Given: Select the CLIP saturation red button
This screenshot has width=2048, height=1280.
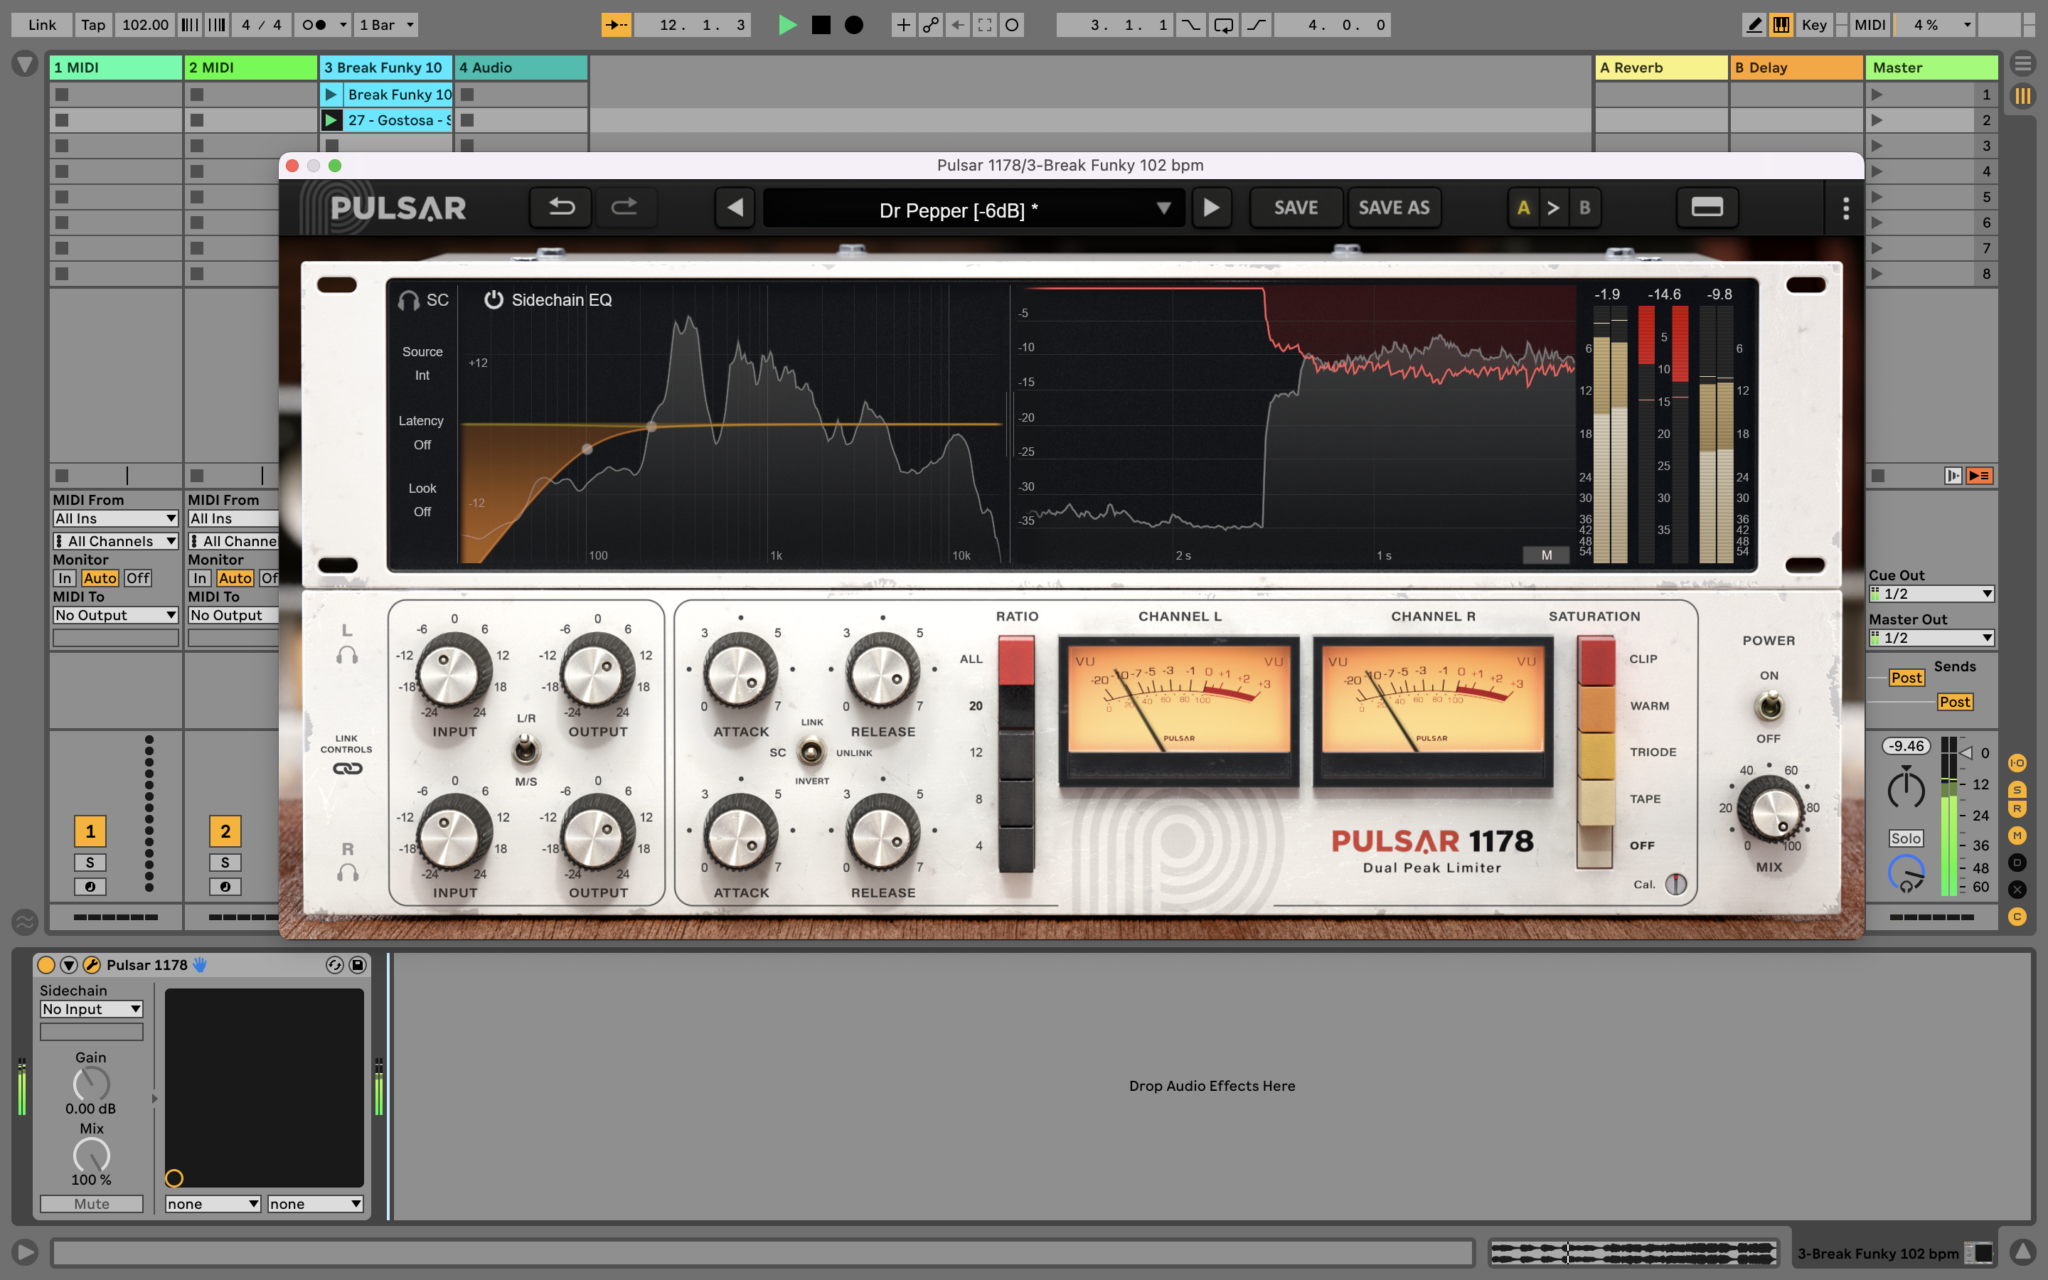Looking at the screenshot, I should pyautogui.click(x=1596, y=659).
